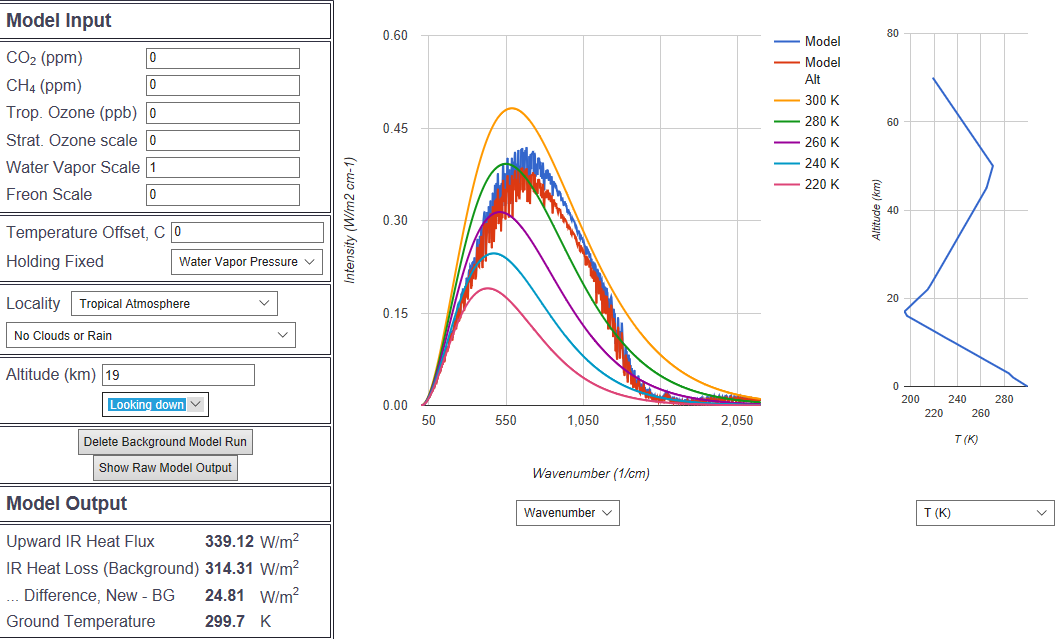1055x639 pixels.
Task: Click the Model legend blue swatch
Action: click(x=786, y=42)
